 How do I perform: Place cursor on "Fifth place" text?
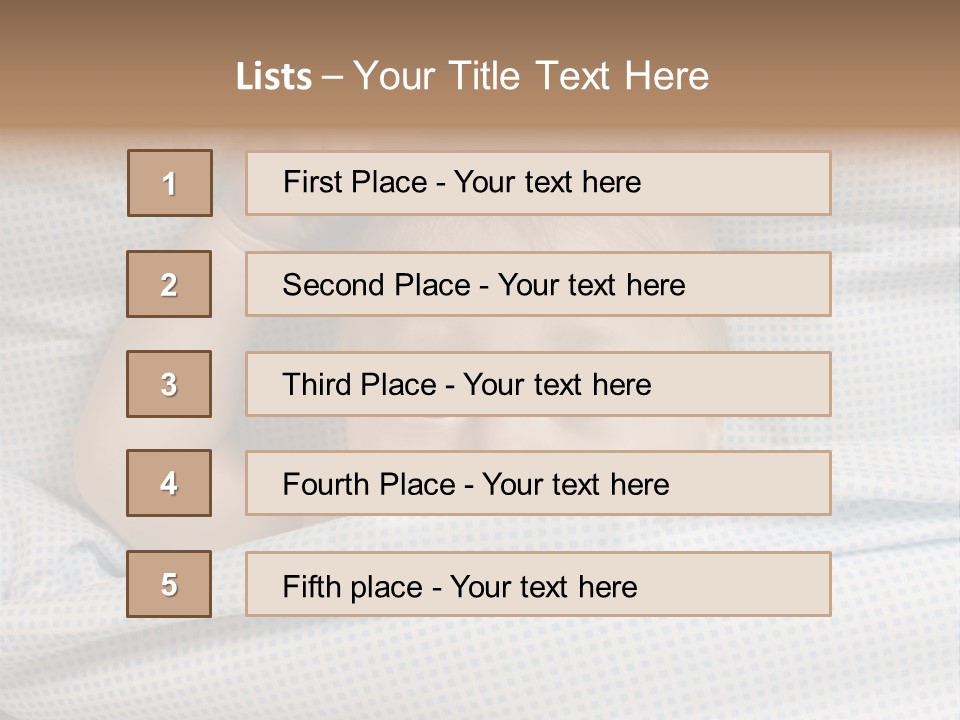pyautogui.click(x=353, y=586)
